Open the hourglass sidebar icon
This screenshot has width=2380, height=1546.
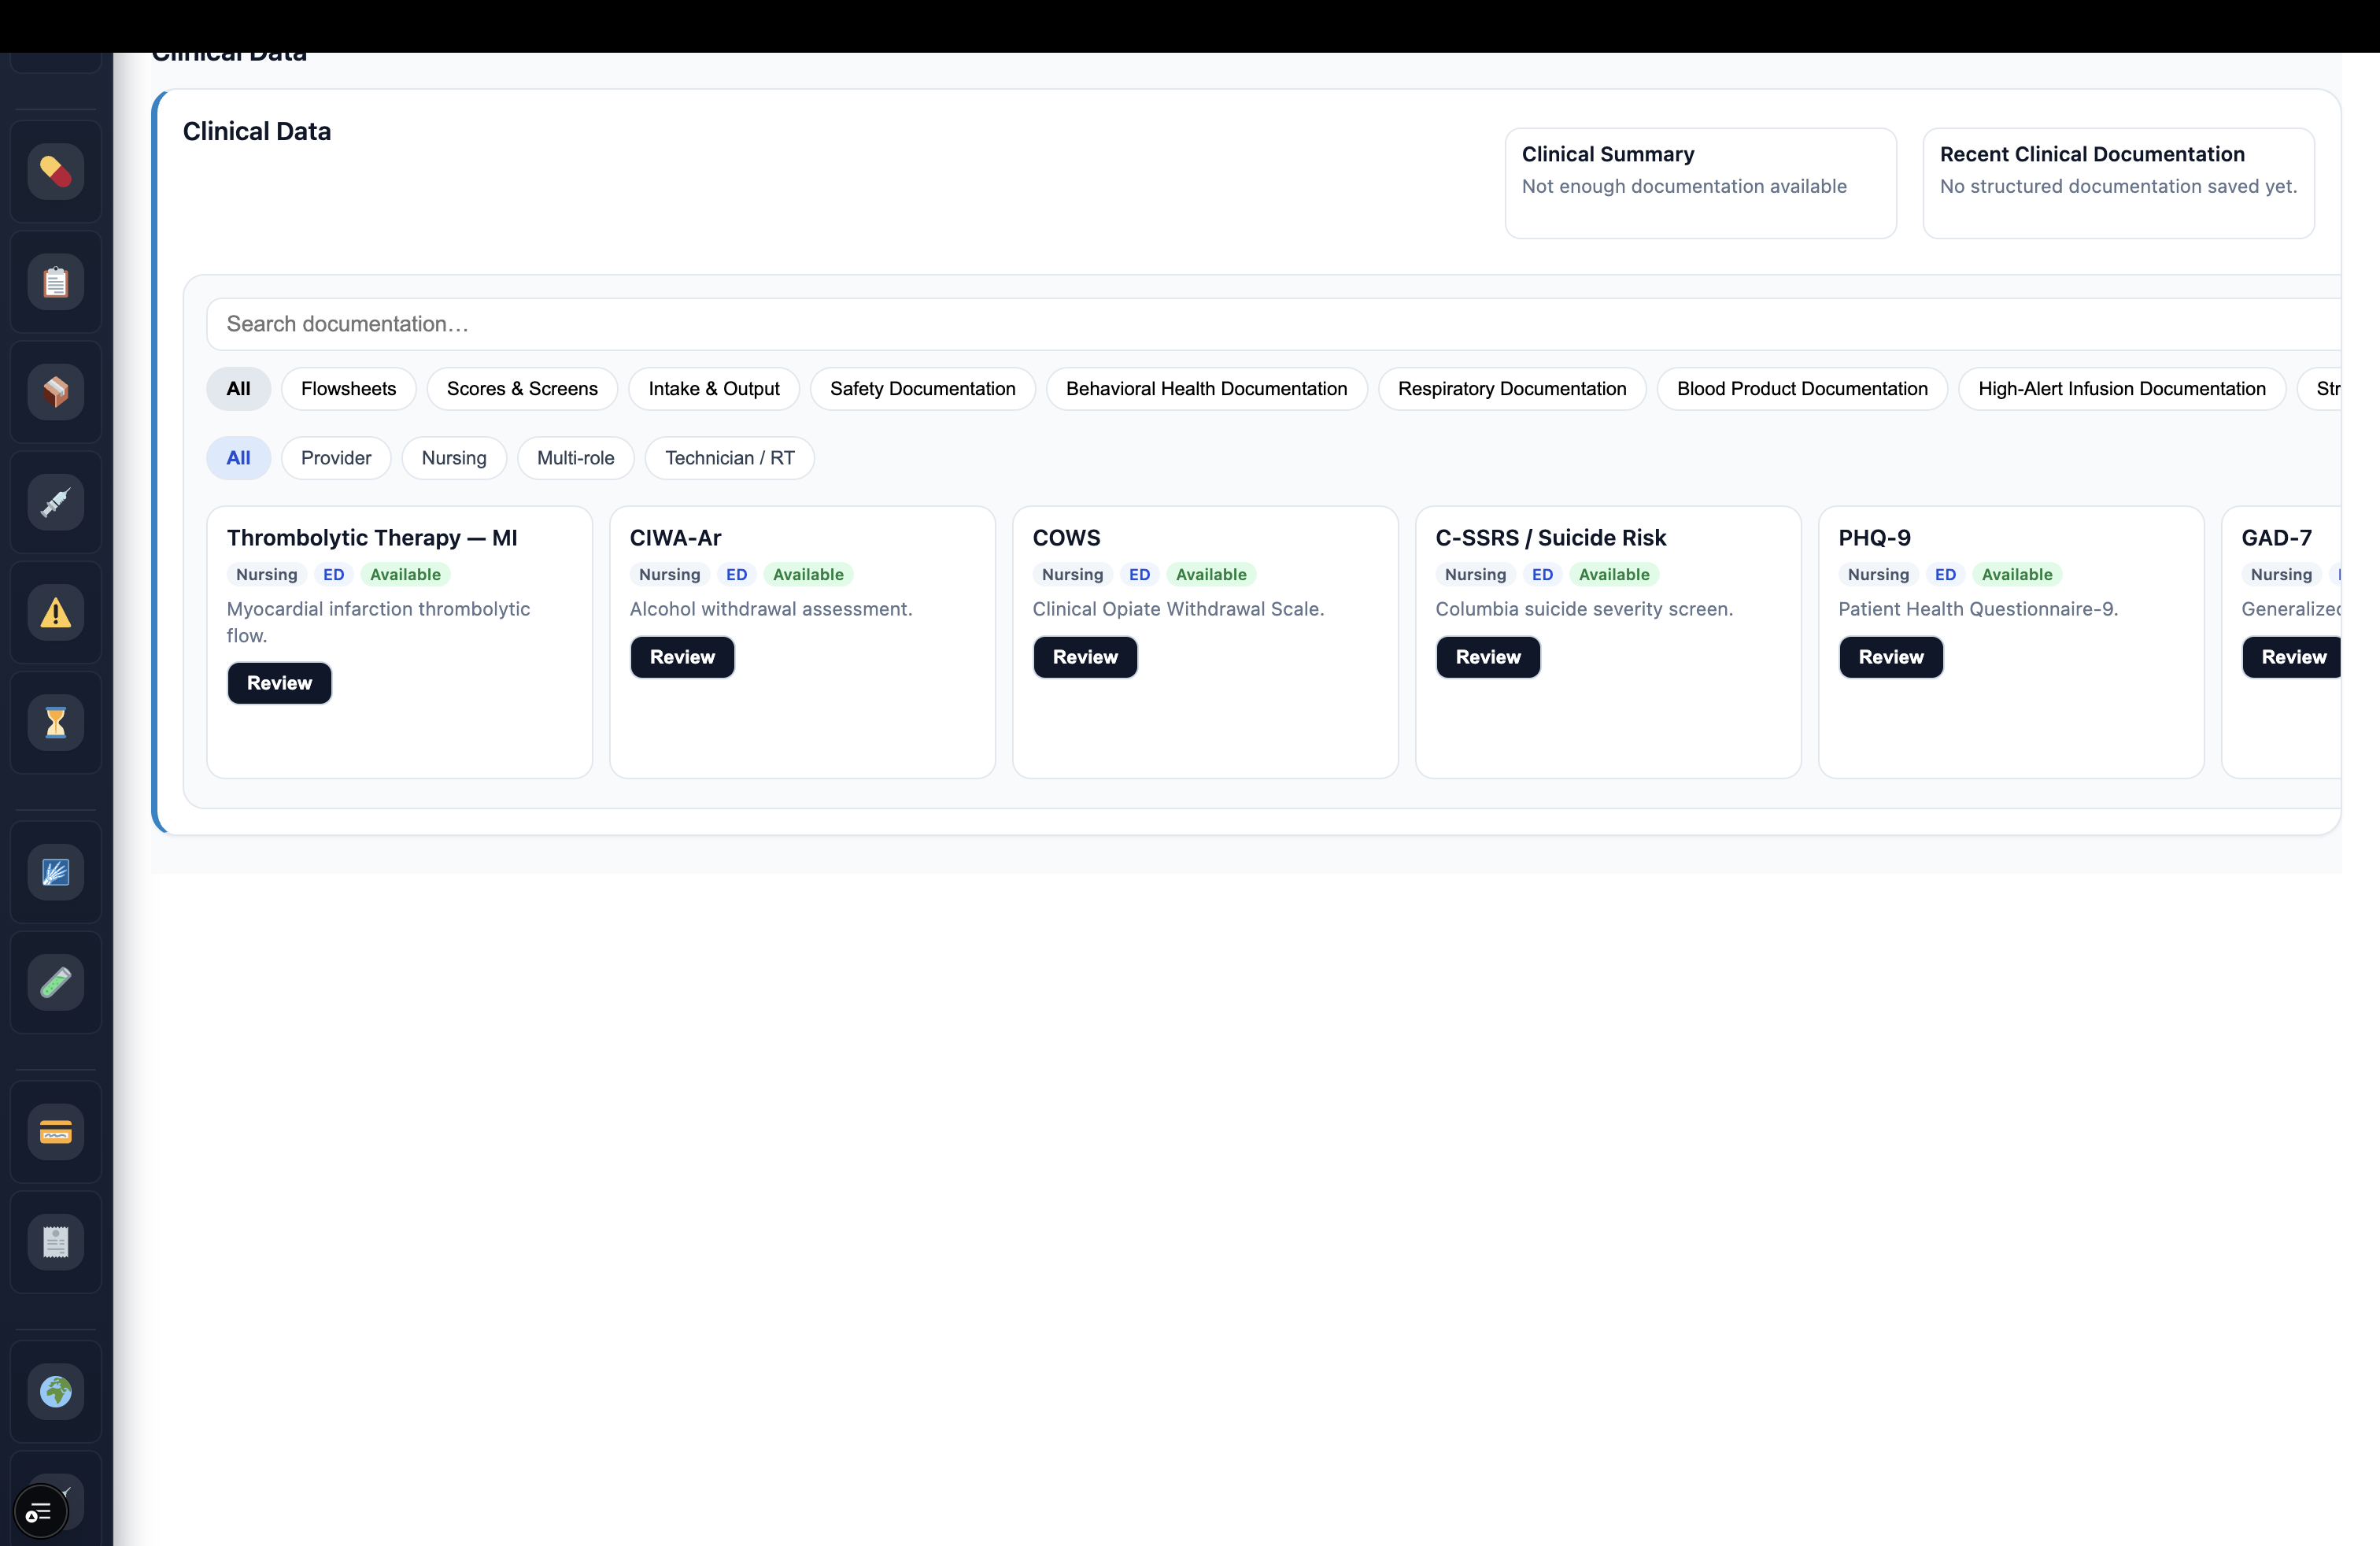pos(56,722)
